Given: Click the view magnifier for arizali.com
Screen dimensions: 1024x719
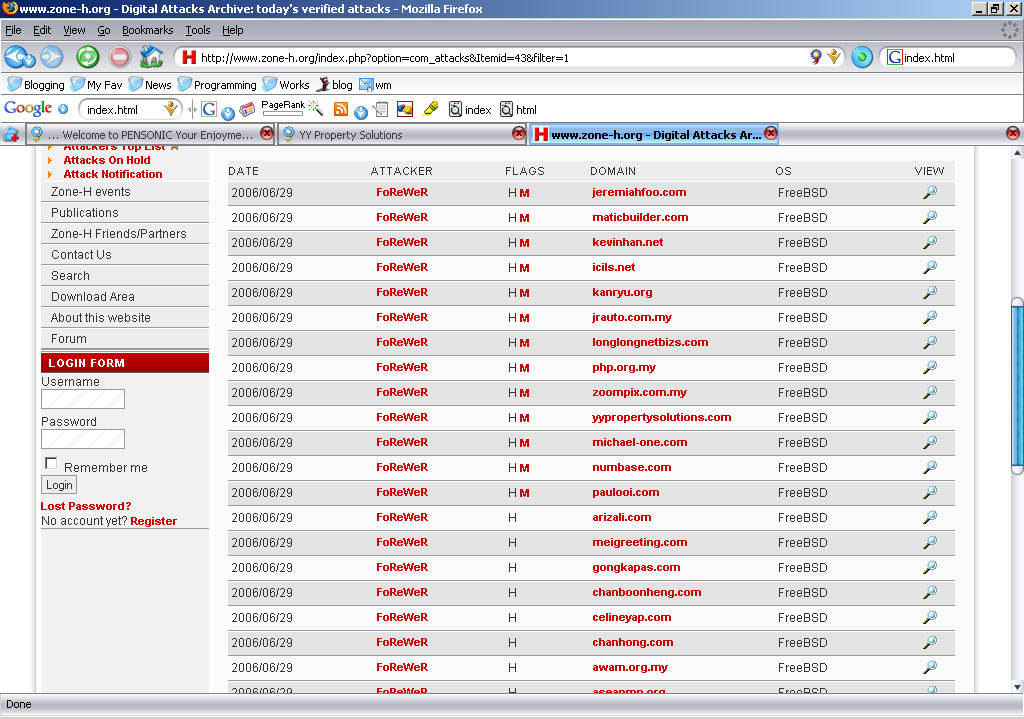Looking at the screenshot, I should [930, 517].
